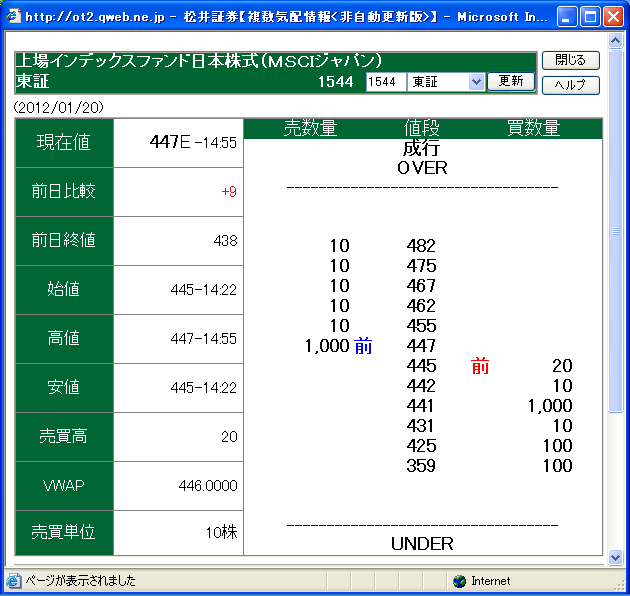Open help with the ヘルプ button
Screen dimensions: 630x596
coord(570,85)
